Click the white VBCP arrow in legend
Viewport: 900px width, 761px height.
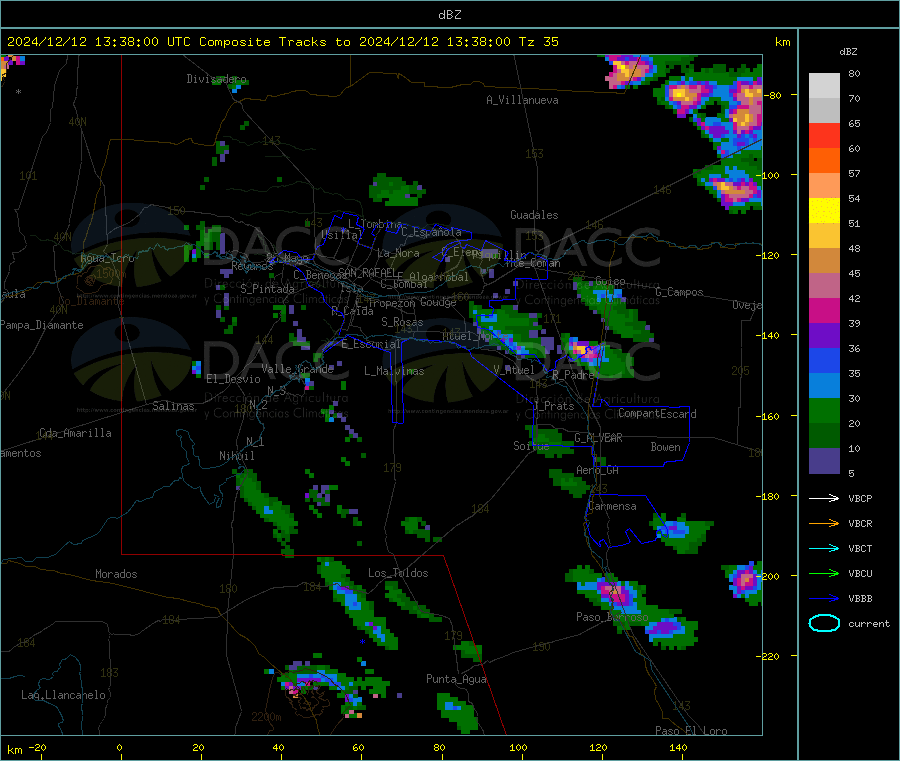824,498
